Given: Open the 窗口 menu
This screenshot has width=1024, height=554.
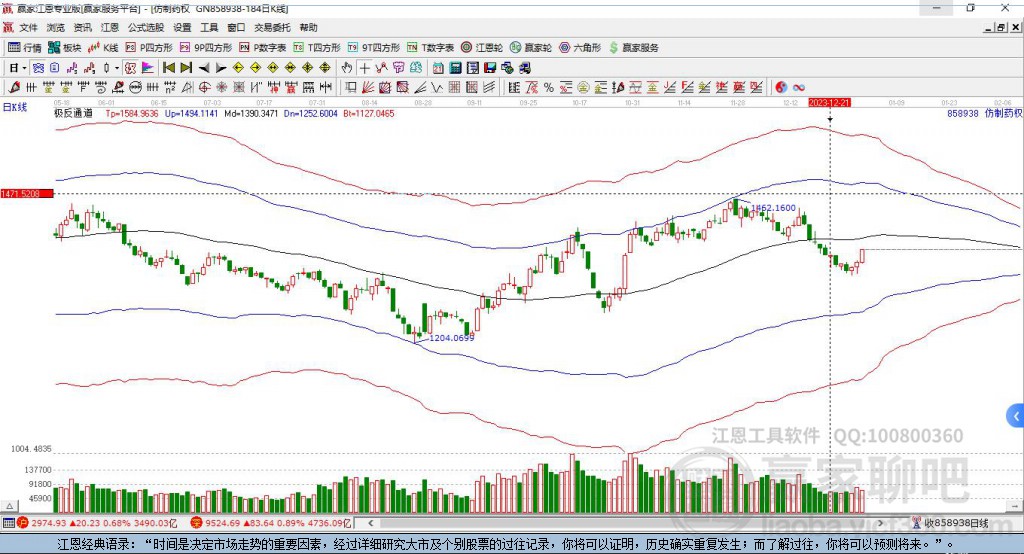Looking at the screenshot, I should pyautogui.click(x=236, y=27).
